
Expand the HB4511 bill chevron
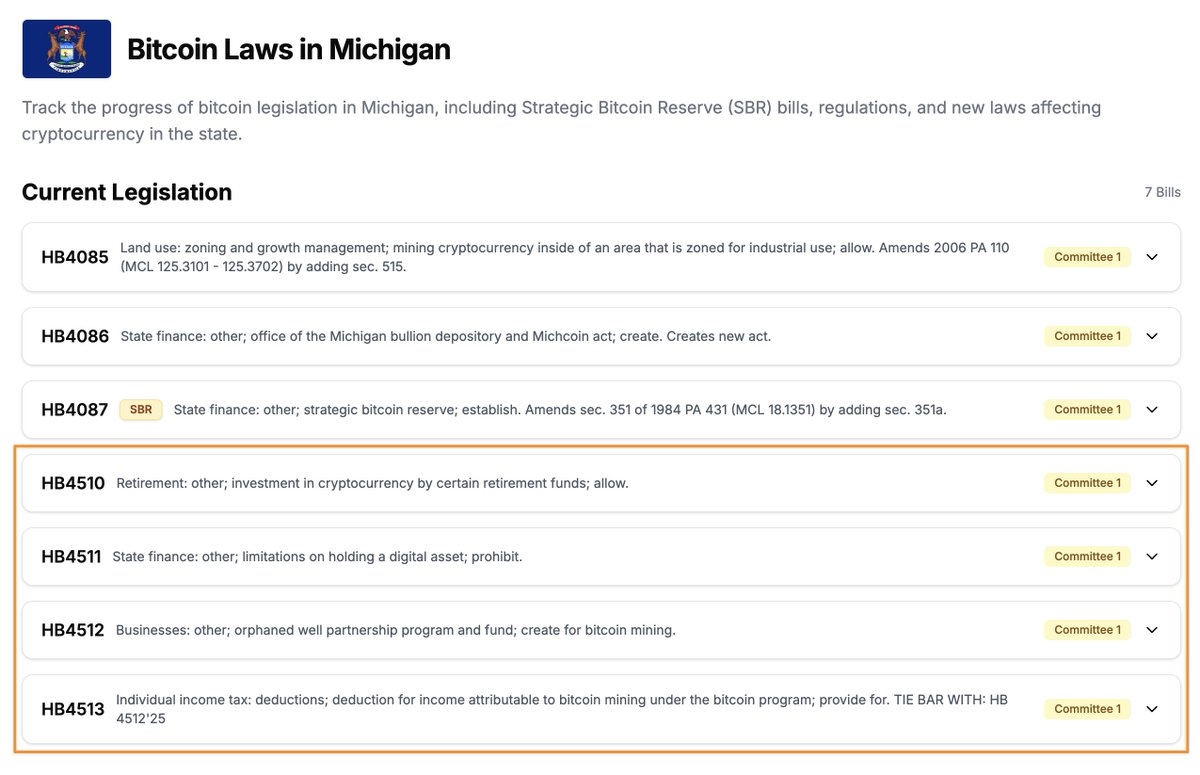1152,556
